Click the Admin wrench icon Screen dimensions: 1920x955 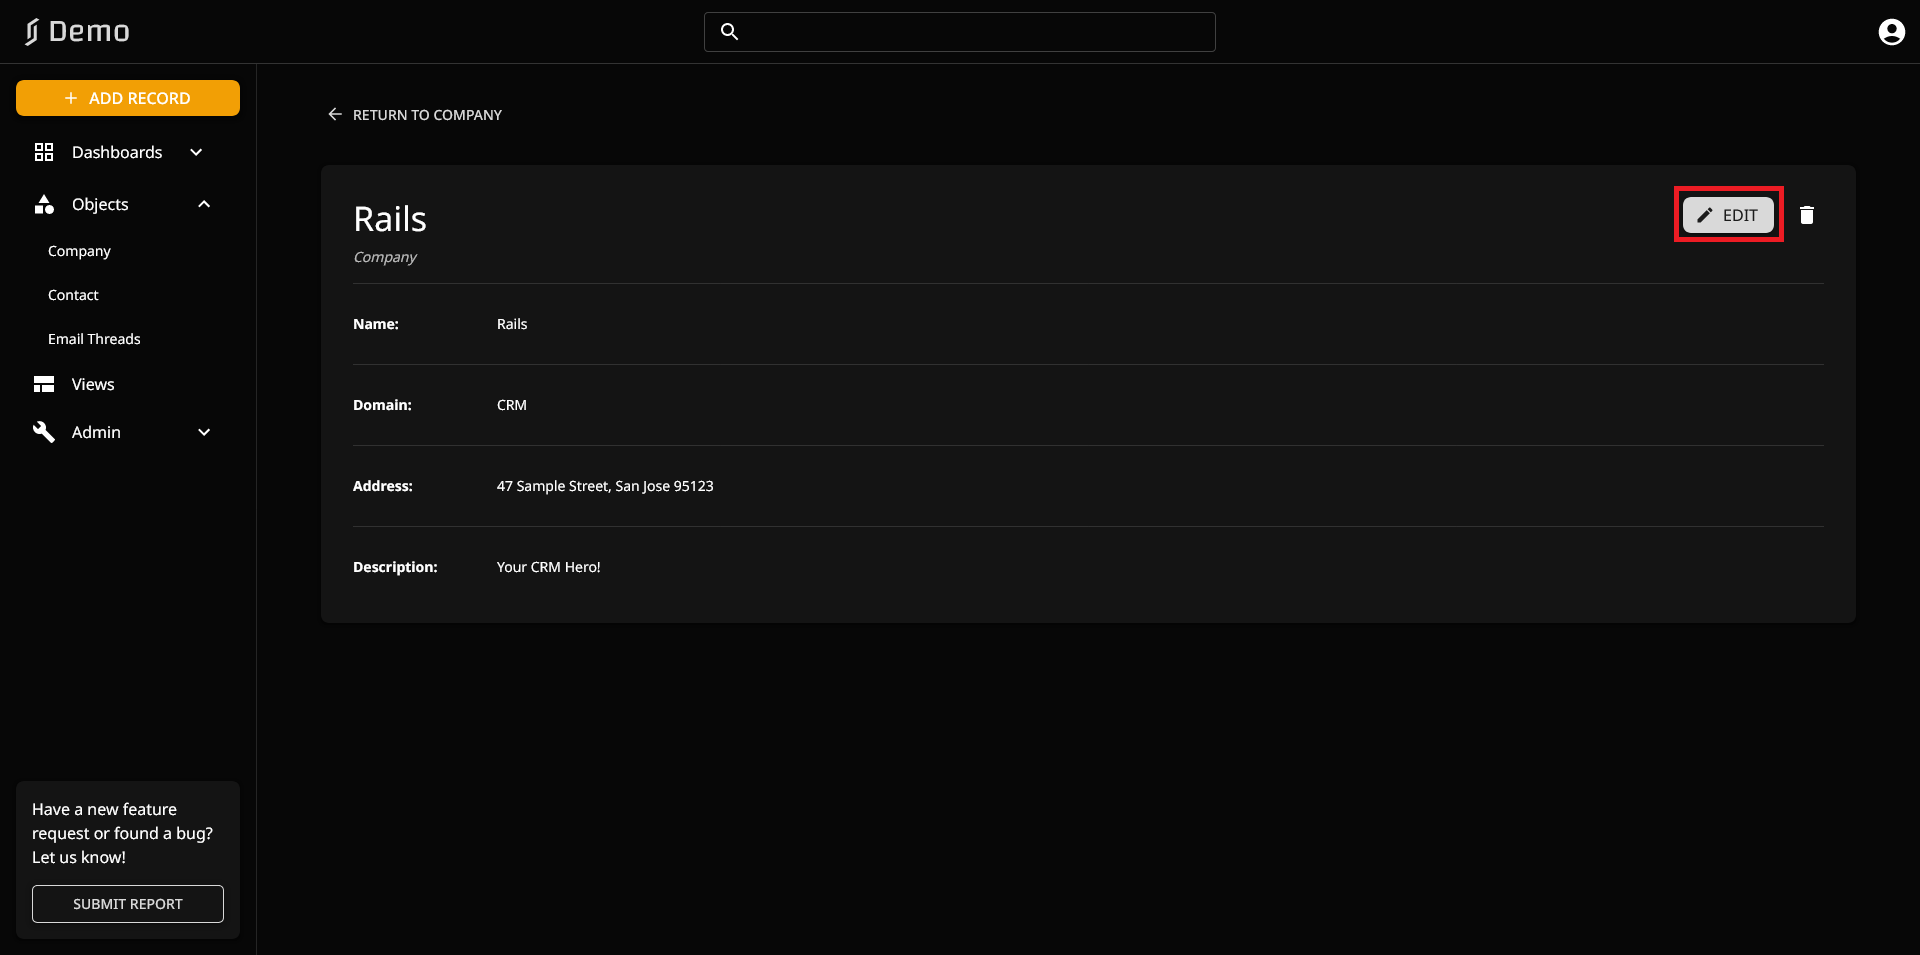tap(44, 432)
